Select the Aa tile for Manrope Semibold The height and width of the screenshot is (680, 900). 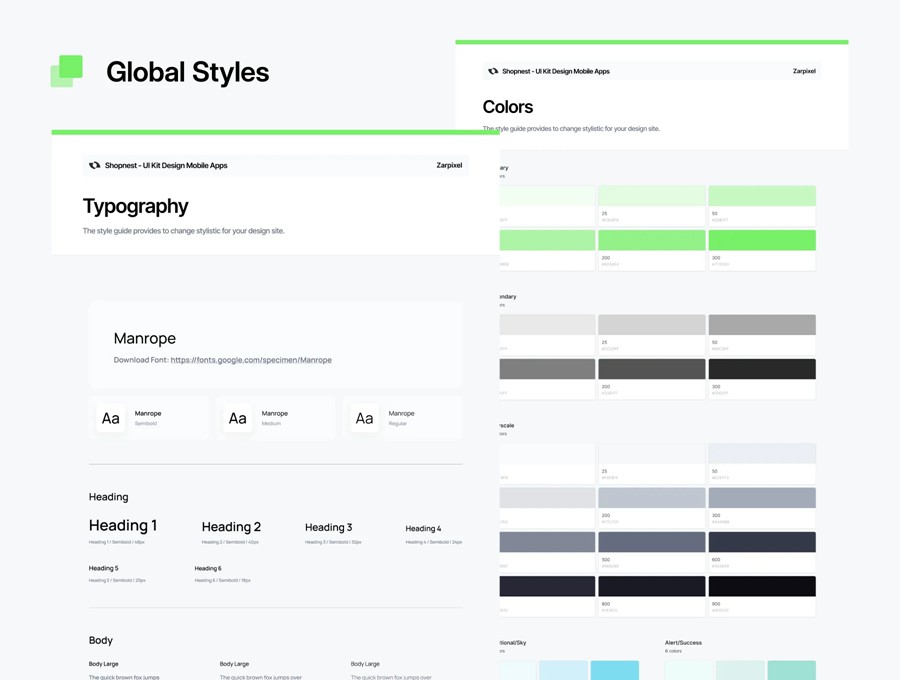[111, 419]
